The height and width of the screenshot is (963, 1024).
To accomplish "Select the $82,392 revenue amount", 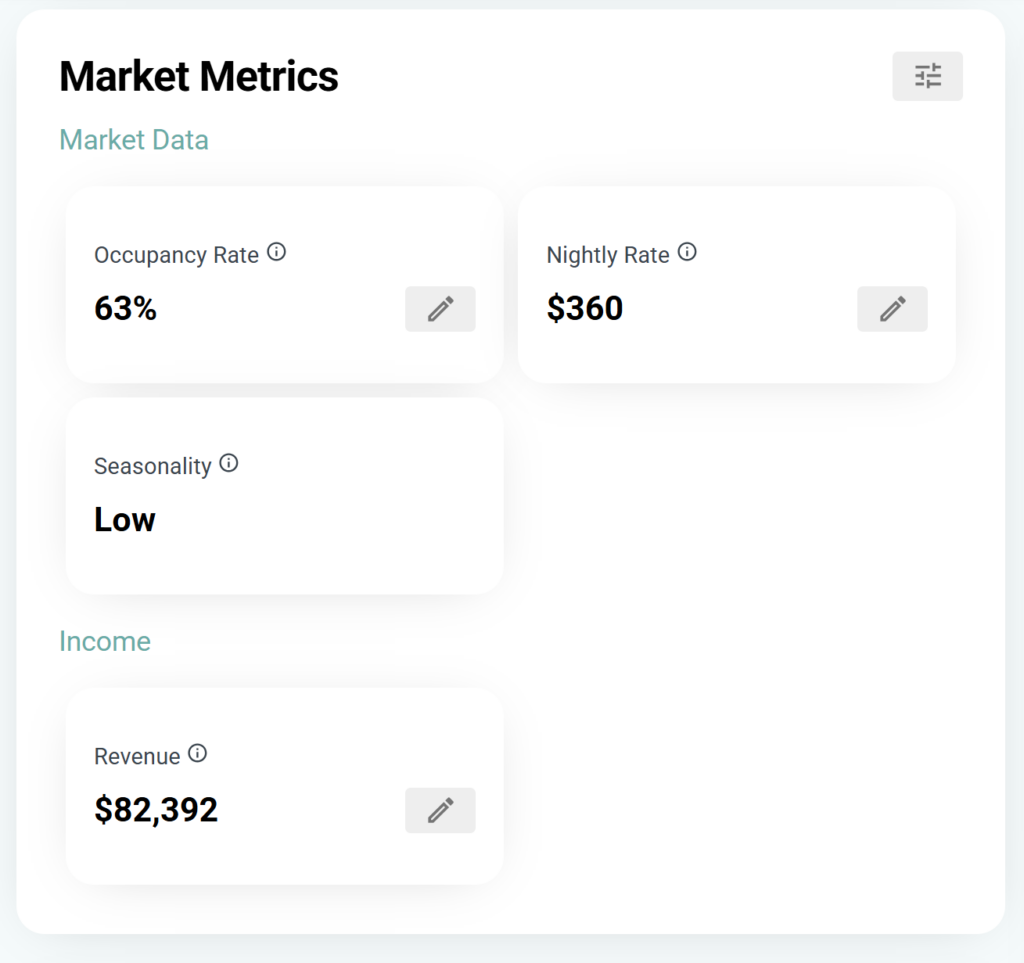I will tap(156, 810).
